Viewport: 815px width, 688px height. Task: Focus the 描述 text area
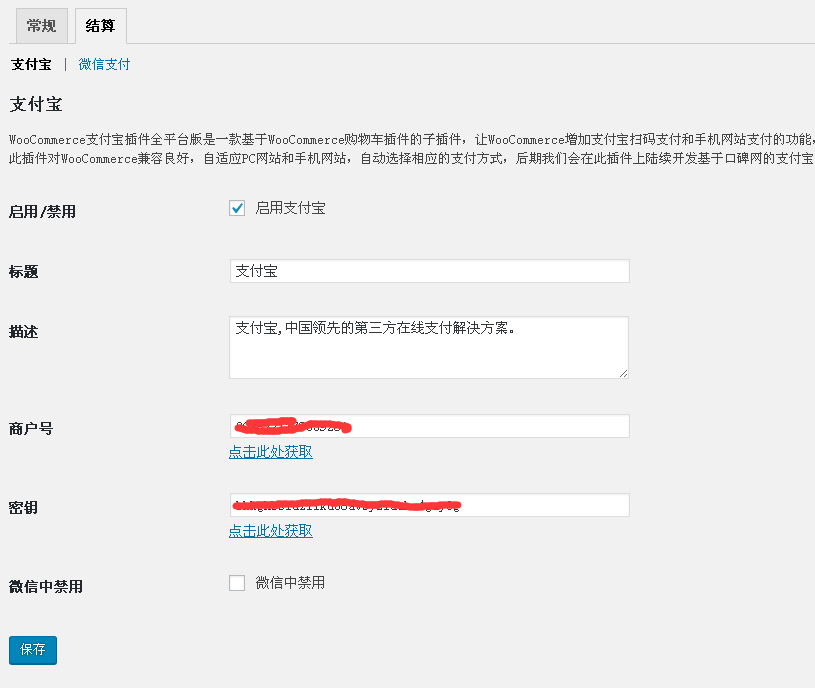pos(429,347)
